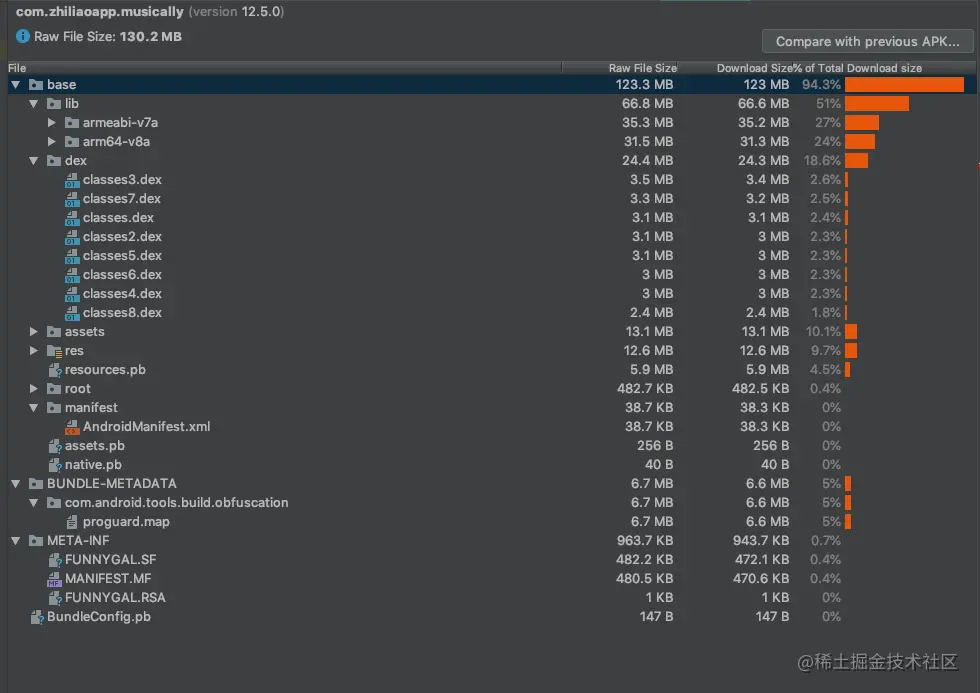Select the AndroidManifest.xml file name
The image size is (980, 693).
146,427
